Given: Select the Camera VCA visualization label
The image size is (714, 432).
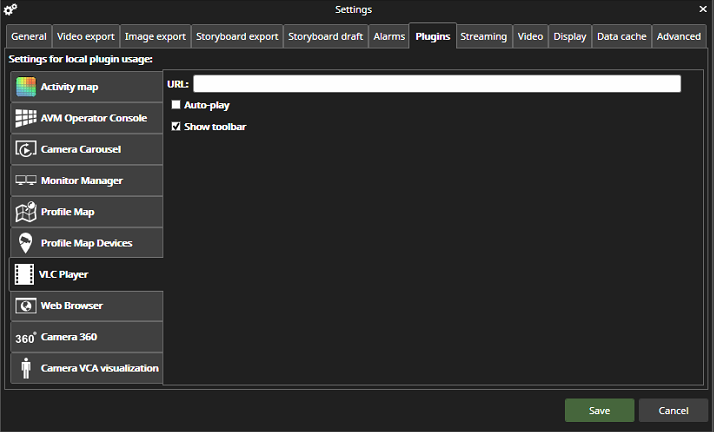Looking at the screenshot, I should pos(100,368).
